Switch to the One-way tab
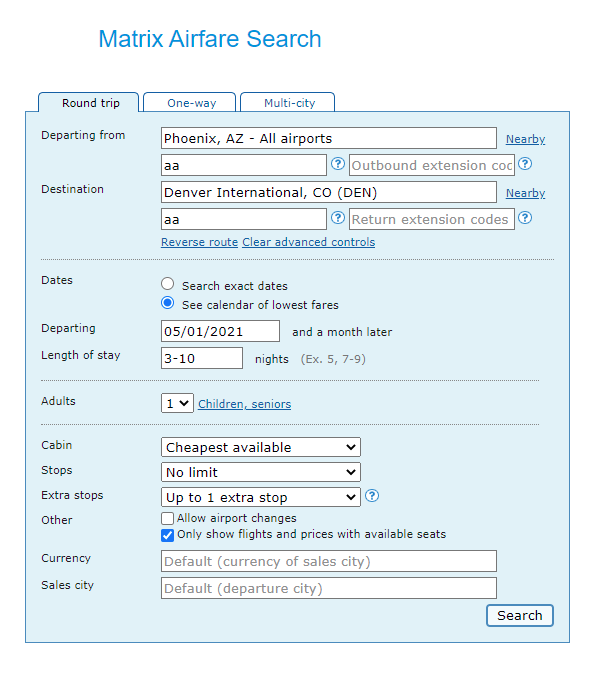 tap(190, 103)
